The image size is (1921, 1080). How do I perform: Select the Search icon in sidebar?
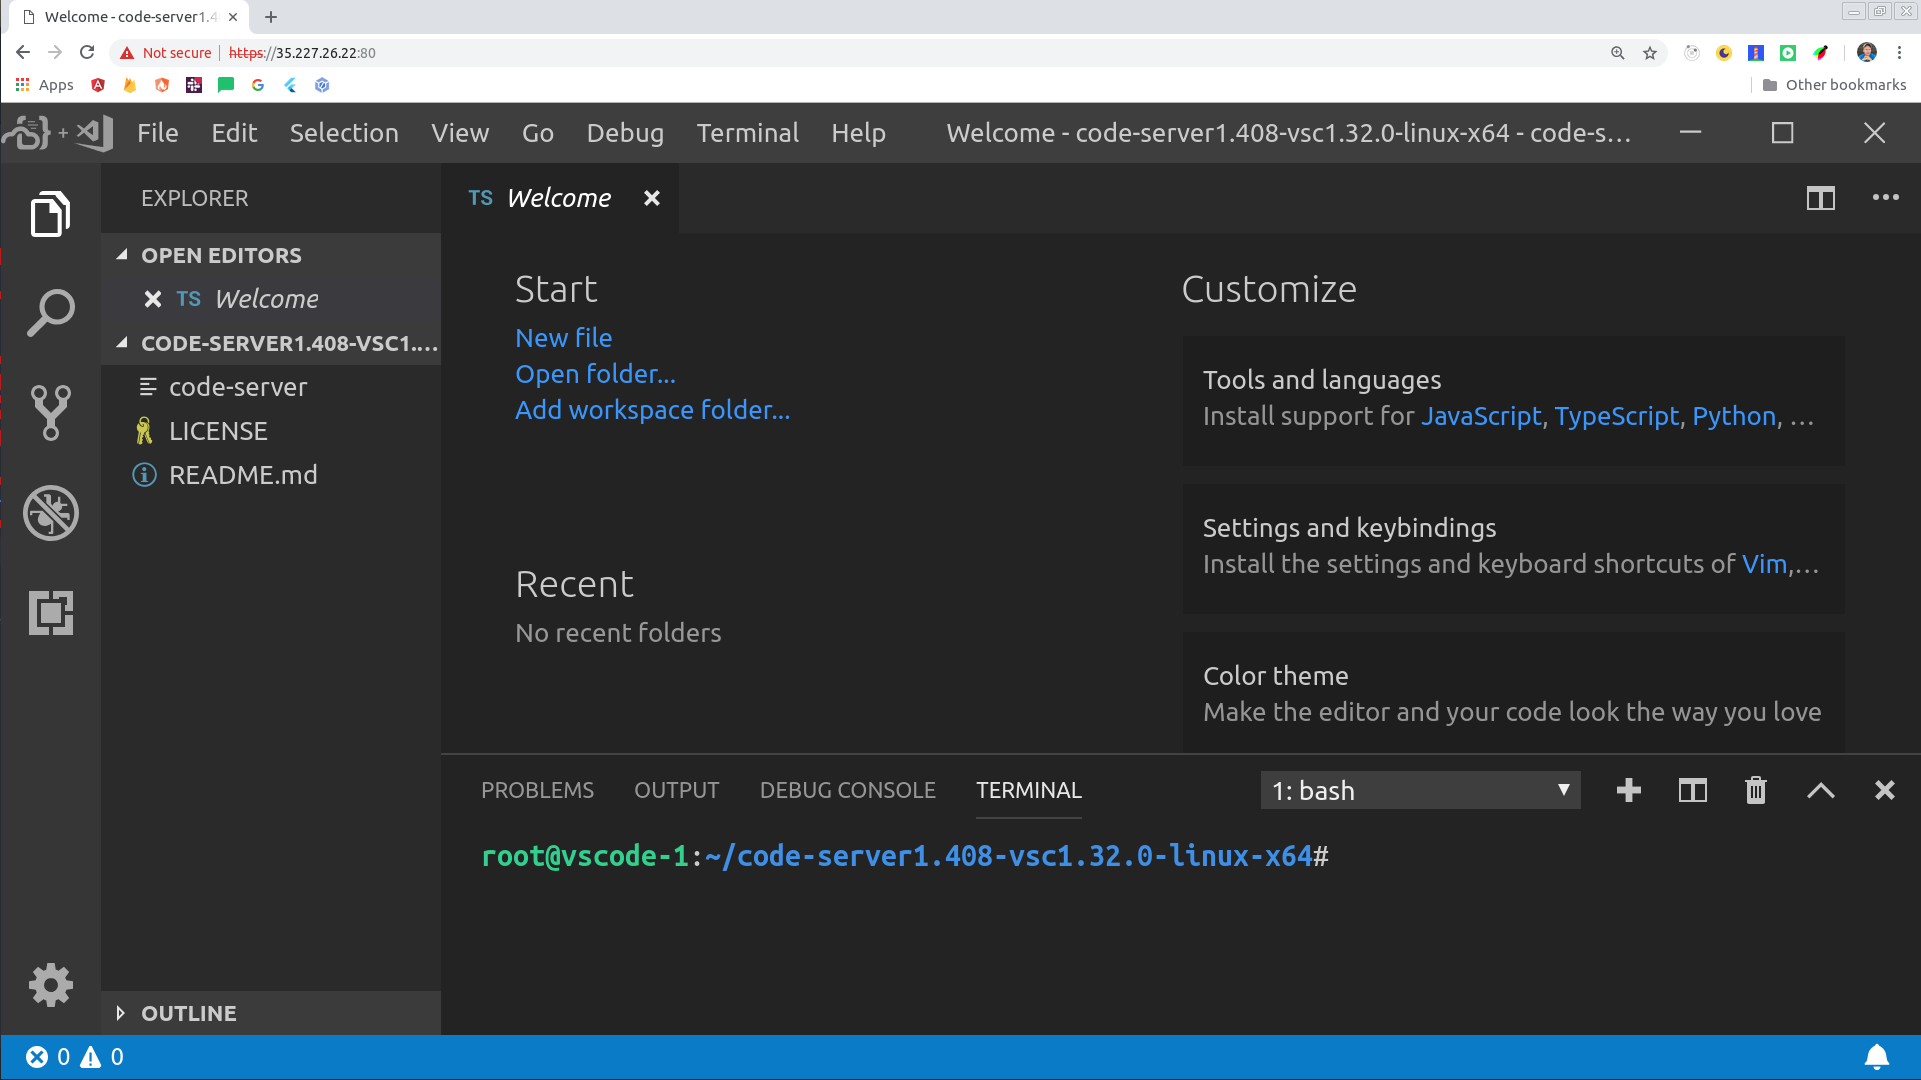click(50, 313)
